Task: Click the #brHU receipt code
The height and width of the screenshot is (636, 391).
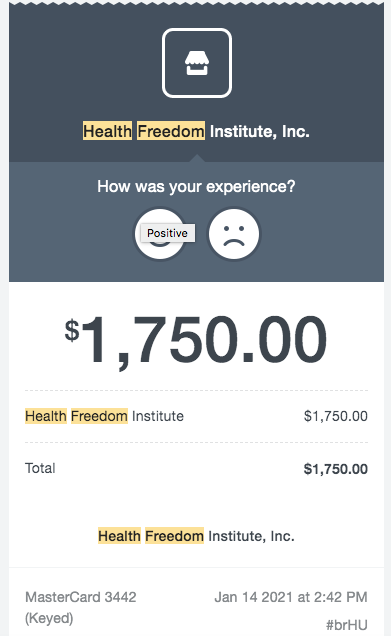Action: [347, 625]
